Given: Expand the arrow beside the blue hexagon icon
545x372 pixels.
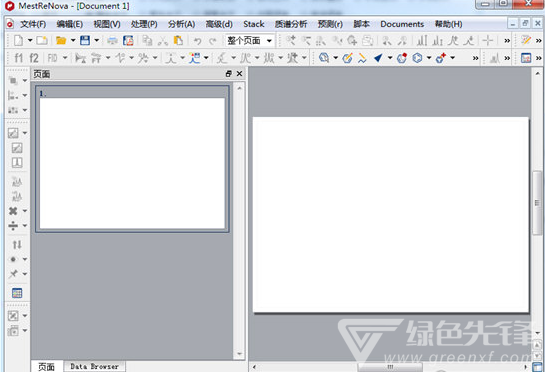Looking at the screenshot, I should tap(429, 58).
